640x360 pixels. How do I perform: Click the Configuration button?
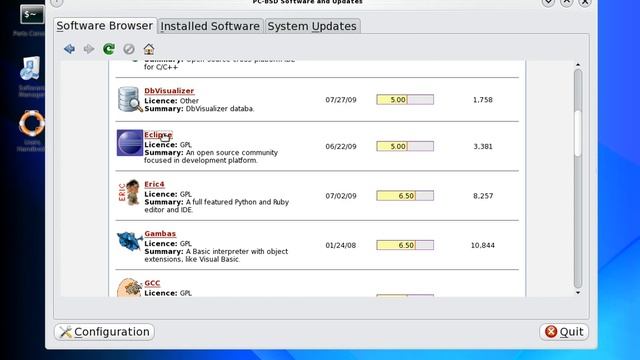pyautogui.click(x=104, y=332)
